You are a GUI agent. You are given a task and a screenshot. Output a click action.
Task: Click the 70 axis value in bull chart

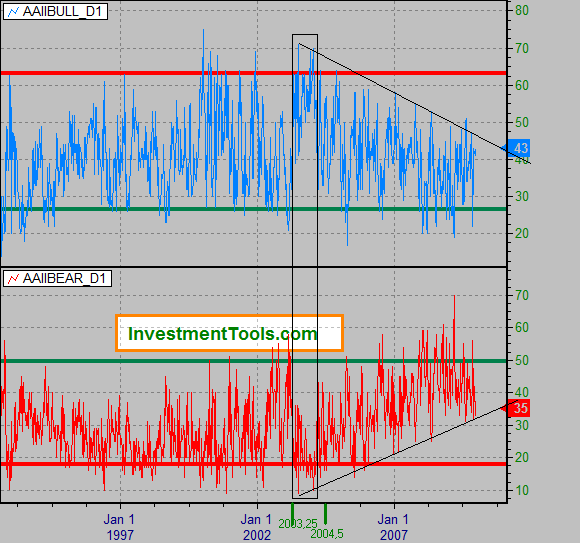pyautogui.click(x=522, y=48)
